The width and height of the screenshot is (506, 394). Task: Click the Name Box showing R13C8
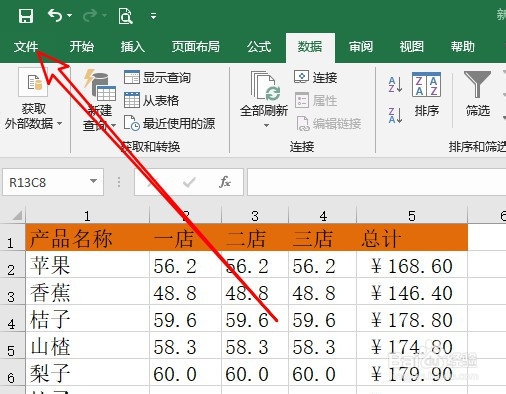[47, 182]
